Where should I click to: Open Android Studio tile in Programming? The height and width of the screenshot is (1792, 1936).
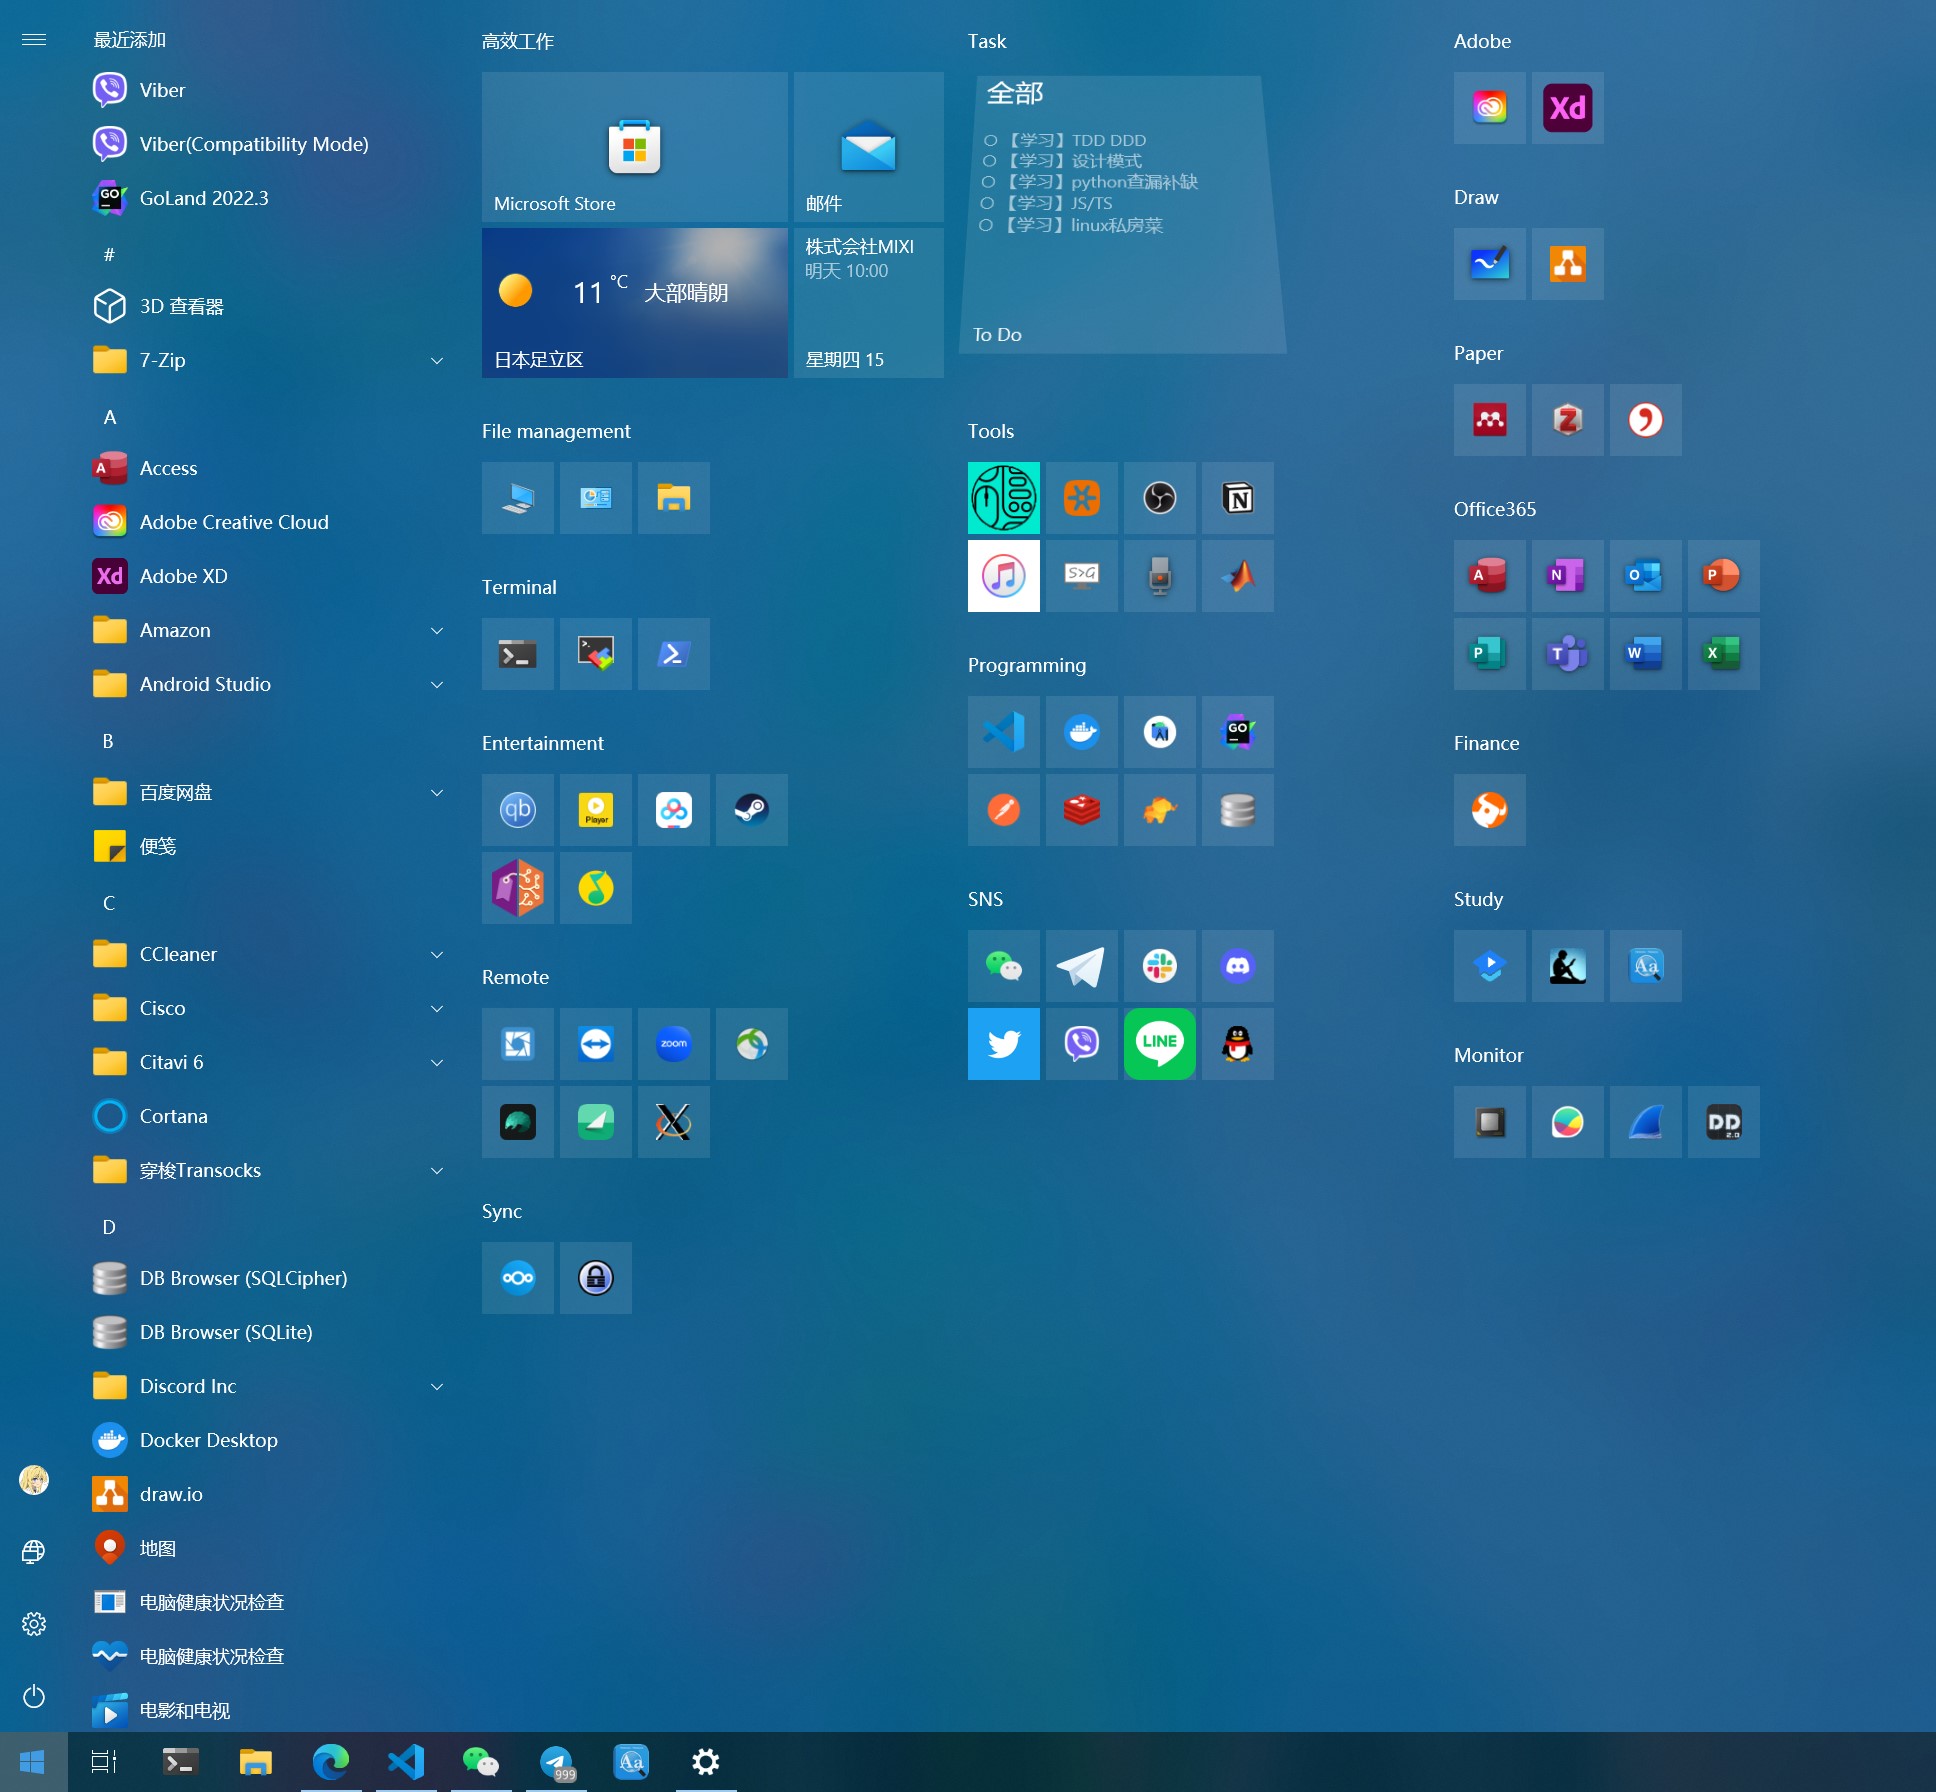(x=1159, y=732)
